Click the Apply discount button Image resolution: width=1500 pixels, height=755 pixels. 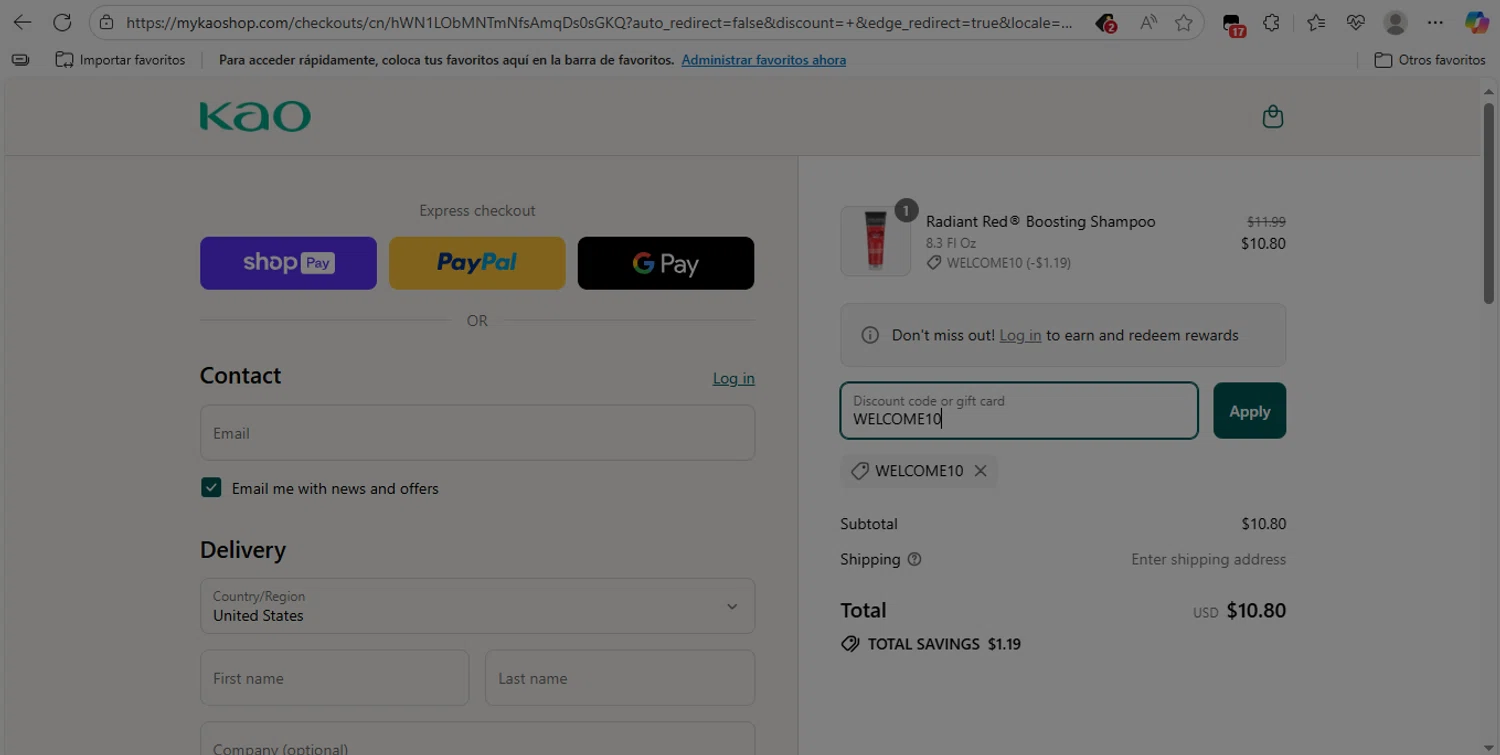coord(1249,411)
